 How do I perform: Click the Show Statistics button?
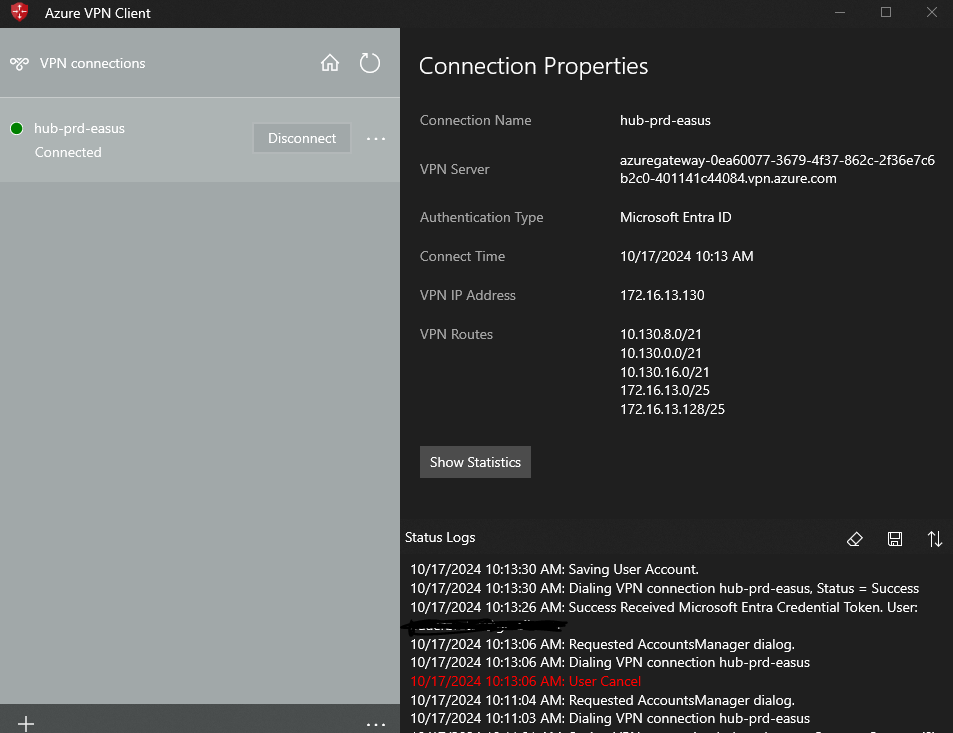click(x=475, y=462)
